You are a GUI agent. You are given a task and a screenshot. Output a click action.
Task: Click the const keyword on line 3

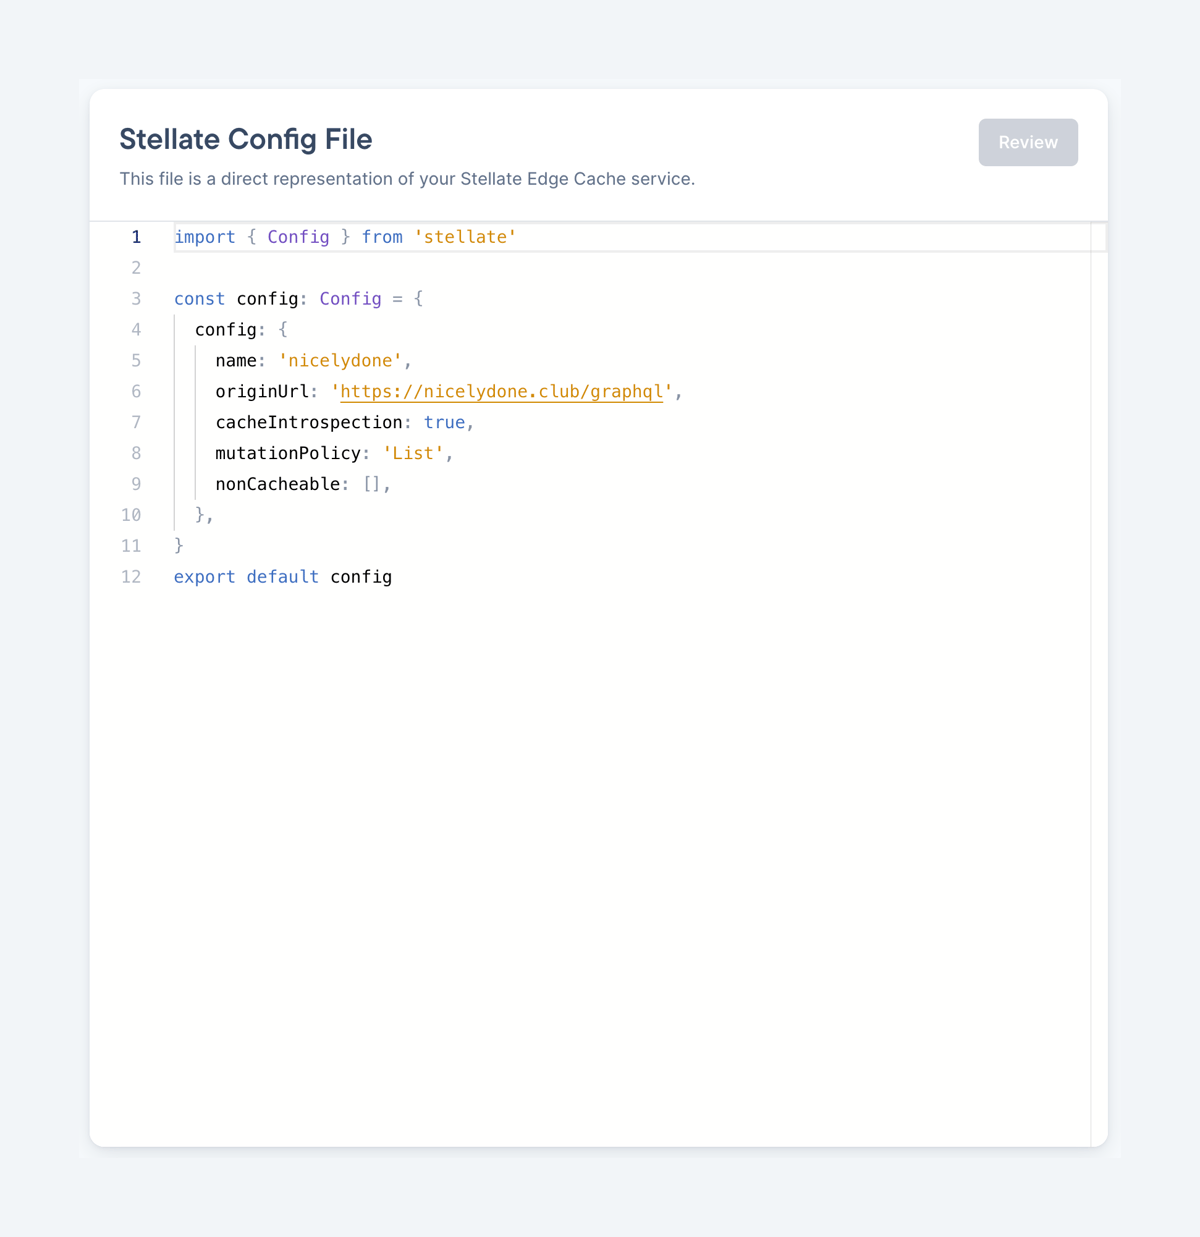[198, 298]
